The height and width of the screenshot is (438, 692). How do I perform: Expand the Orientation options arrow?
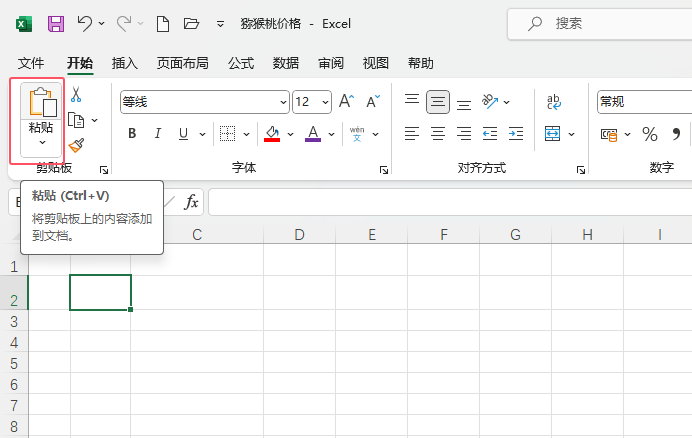pyautogui.click(x=507, y=102)
